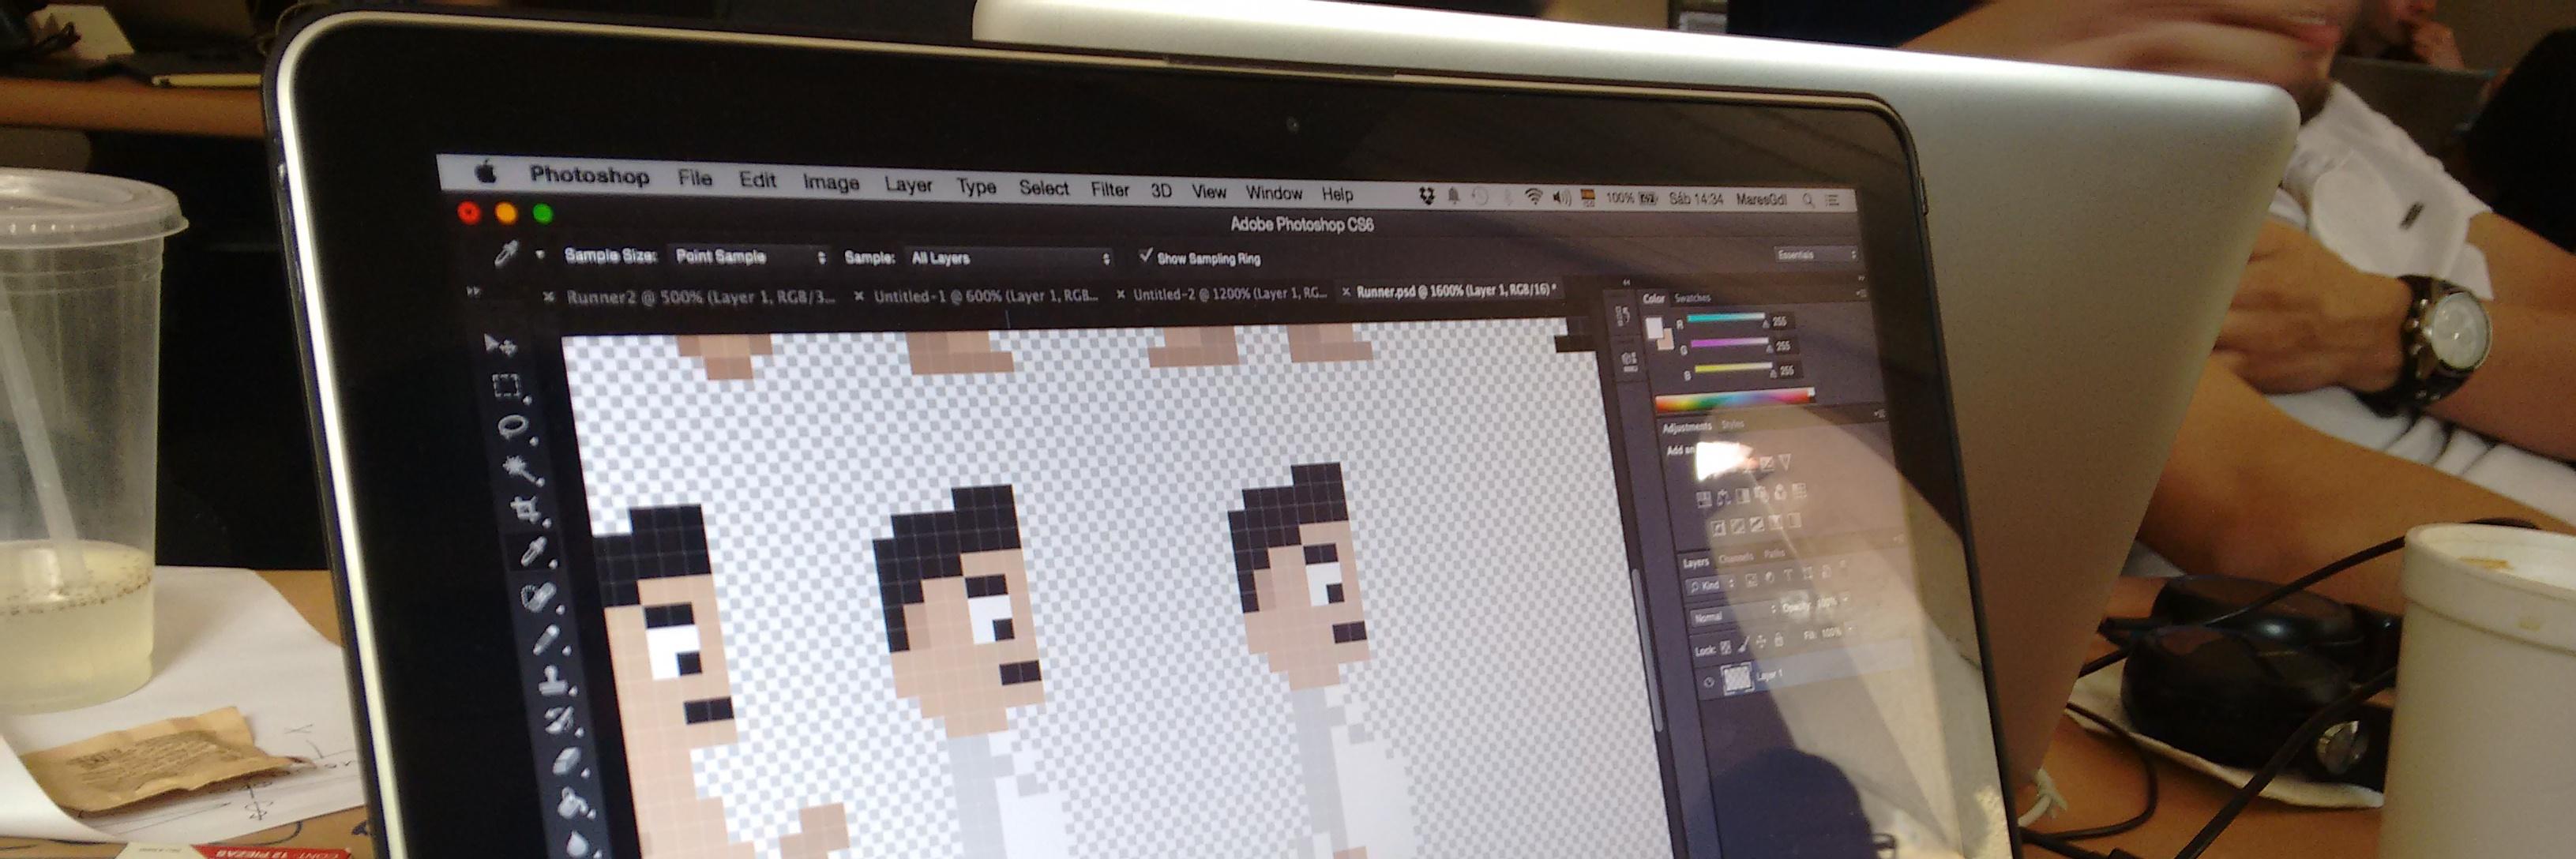2576x859 pixels.
Task: Open the Select menu
Action: (x=1044, y=188)
